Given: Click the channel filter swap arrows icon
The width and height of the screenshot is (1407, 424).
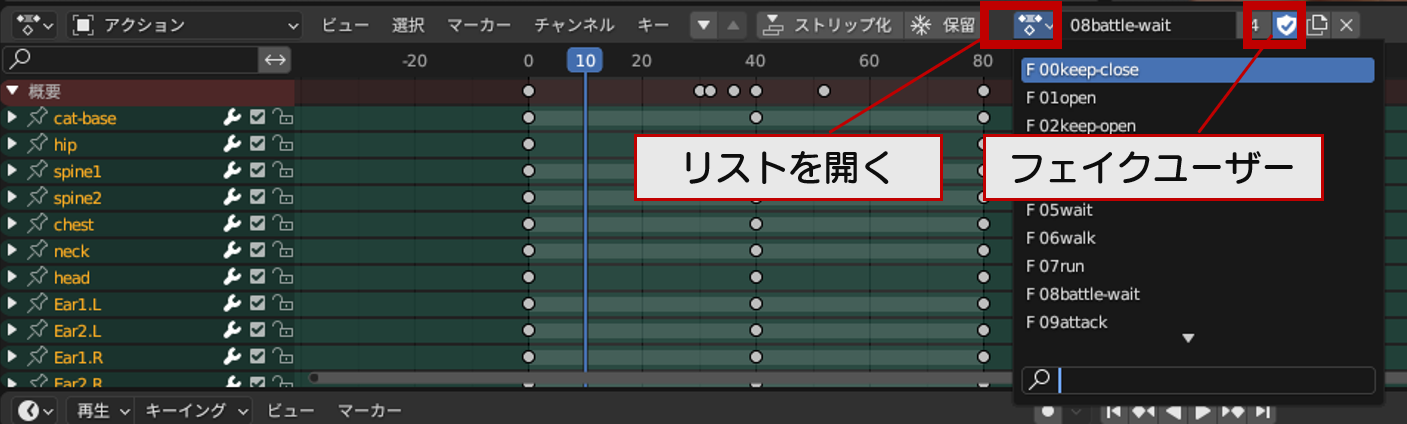Looking at the screenshot, I should tap(274, 60).
